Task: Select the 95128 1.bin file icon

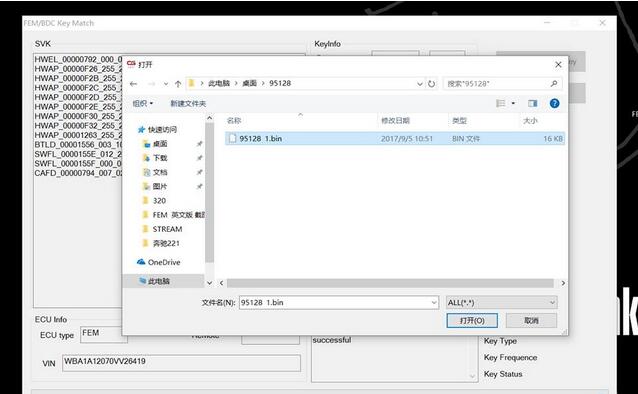Action: pyautogui.click(x=232, y=138)
